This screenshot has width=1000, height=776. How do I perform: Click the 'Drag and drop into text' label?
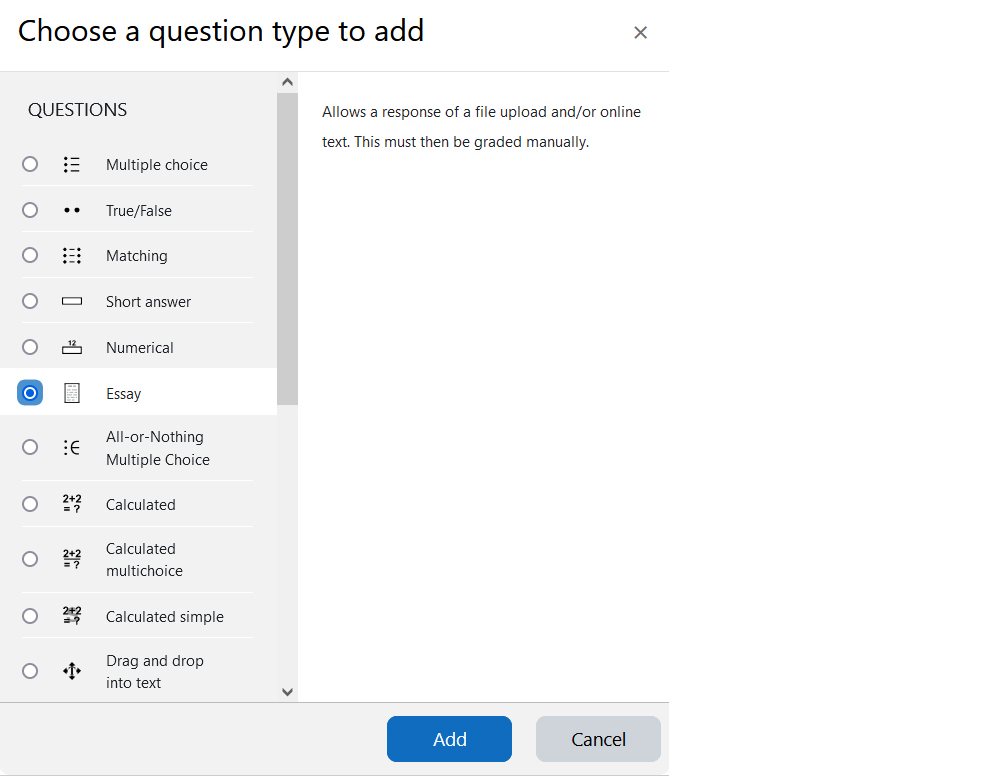[155, 672]
